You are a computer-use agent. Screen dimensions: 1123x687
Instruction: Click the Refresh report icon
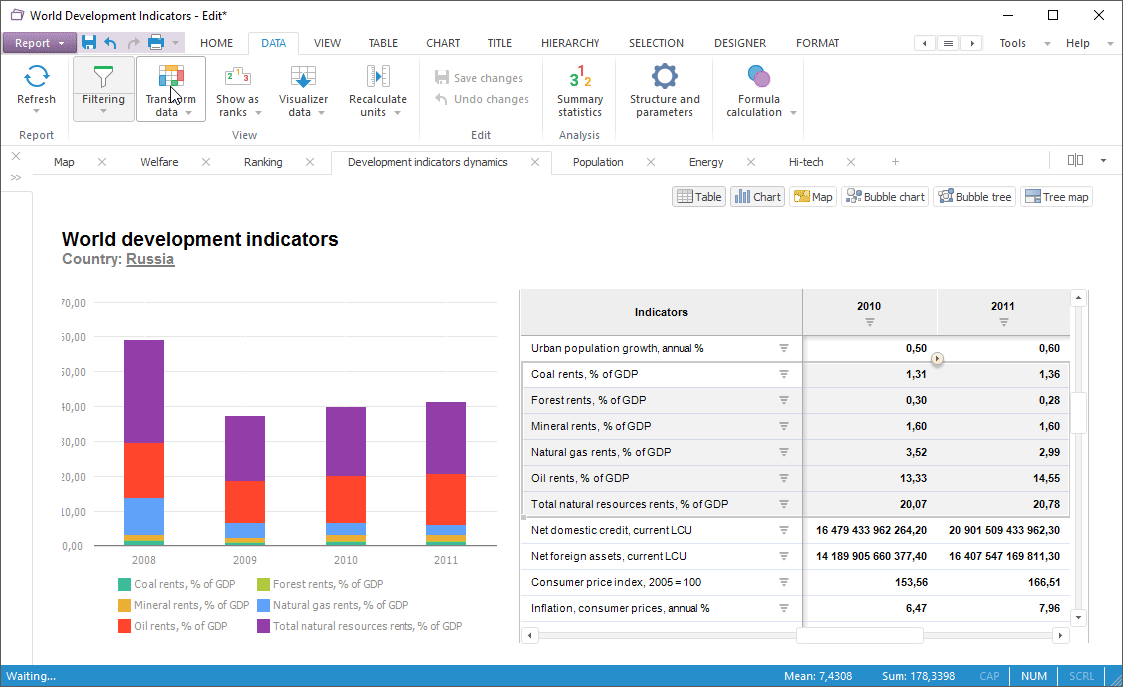pos(37,77)
